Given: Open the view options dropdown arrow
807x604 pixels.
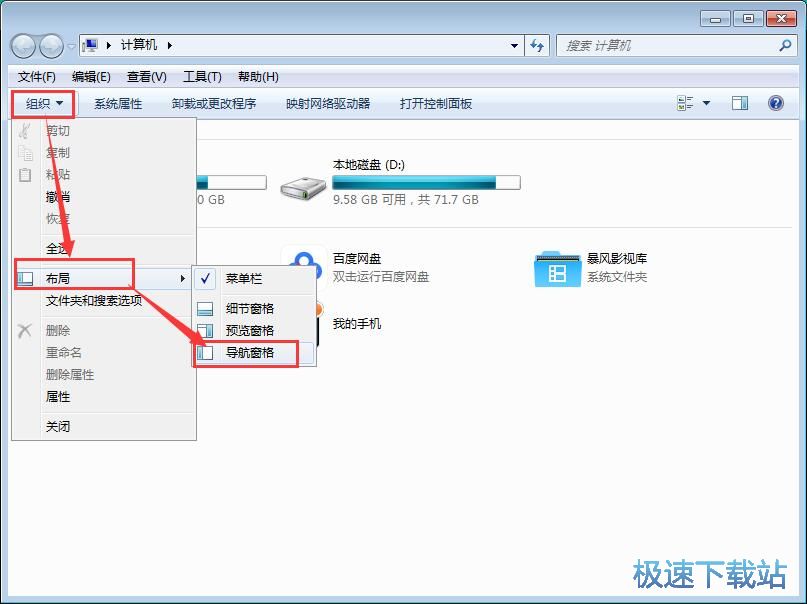Looking at the screenshot, I should pyautogui.click(x=707, y=103).
